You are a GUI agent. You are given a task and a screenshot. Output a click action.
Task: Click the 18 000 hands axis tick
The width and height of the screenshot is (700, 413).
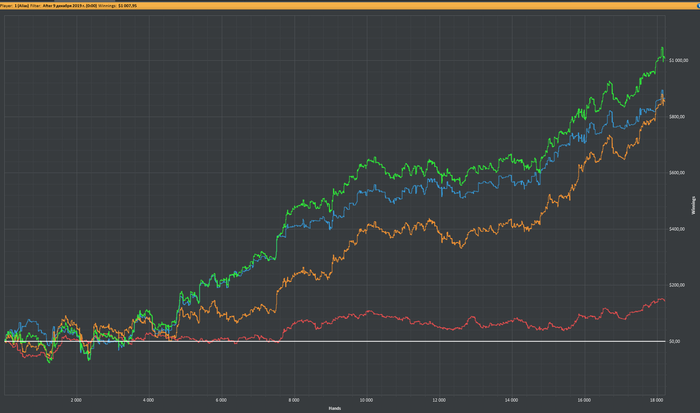(657, 400)
